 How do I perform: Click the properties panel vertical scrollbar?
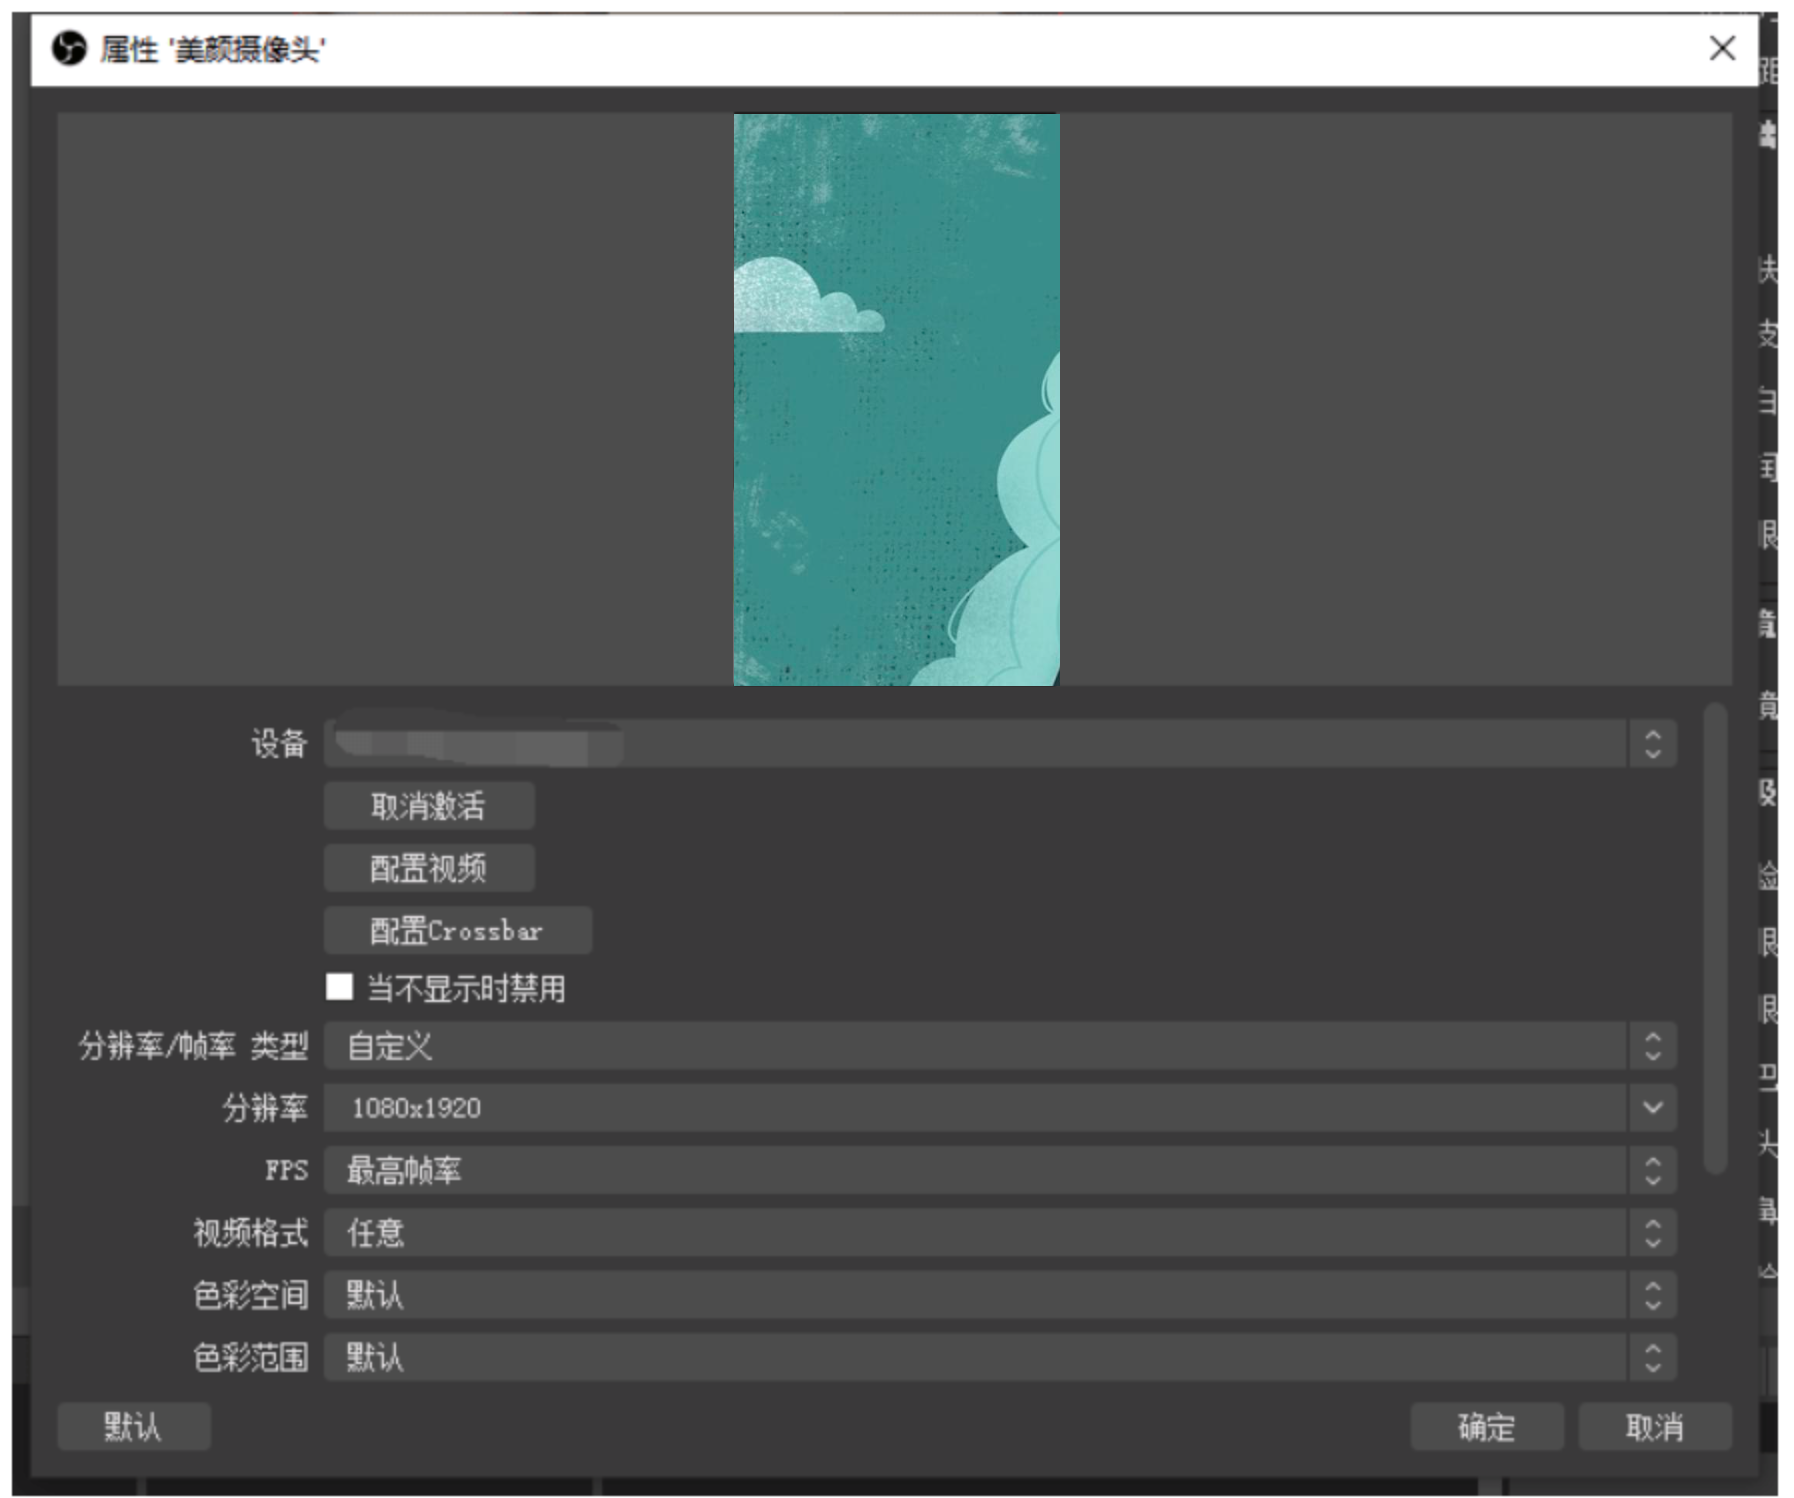(x=1715, y=938)
